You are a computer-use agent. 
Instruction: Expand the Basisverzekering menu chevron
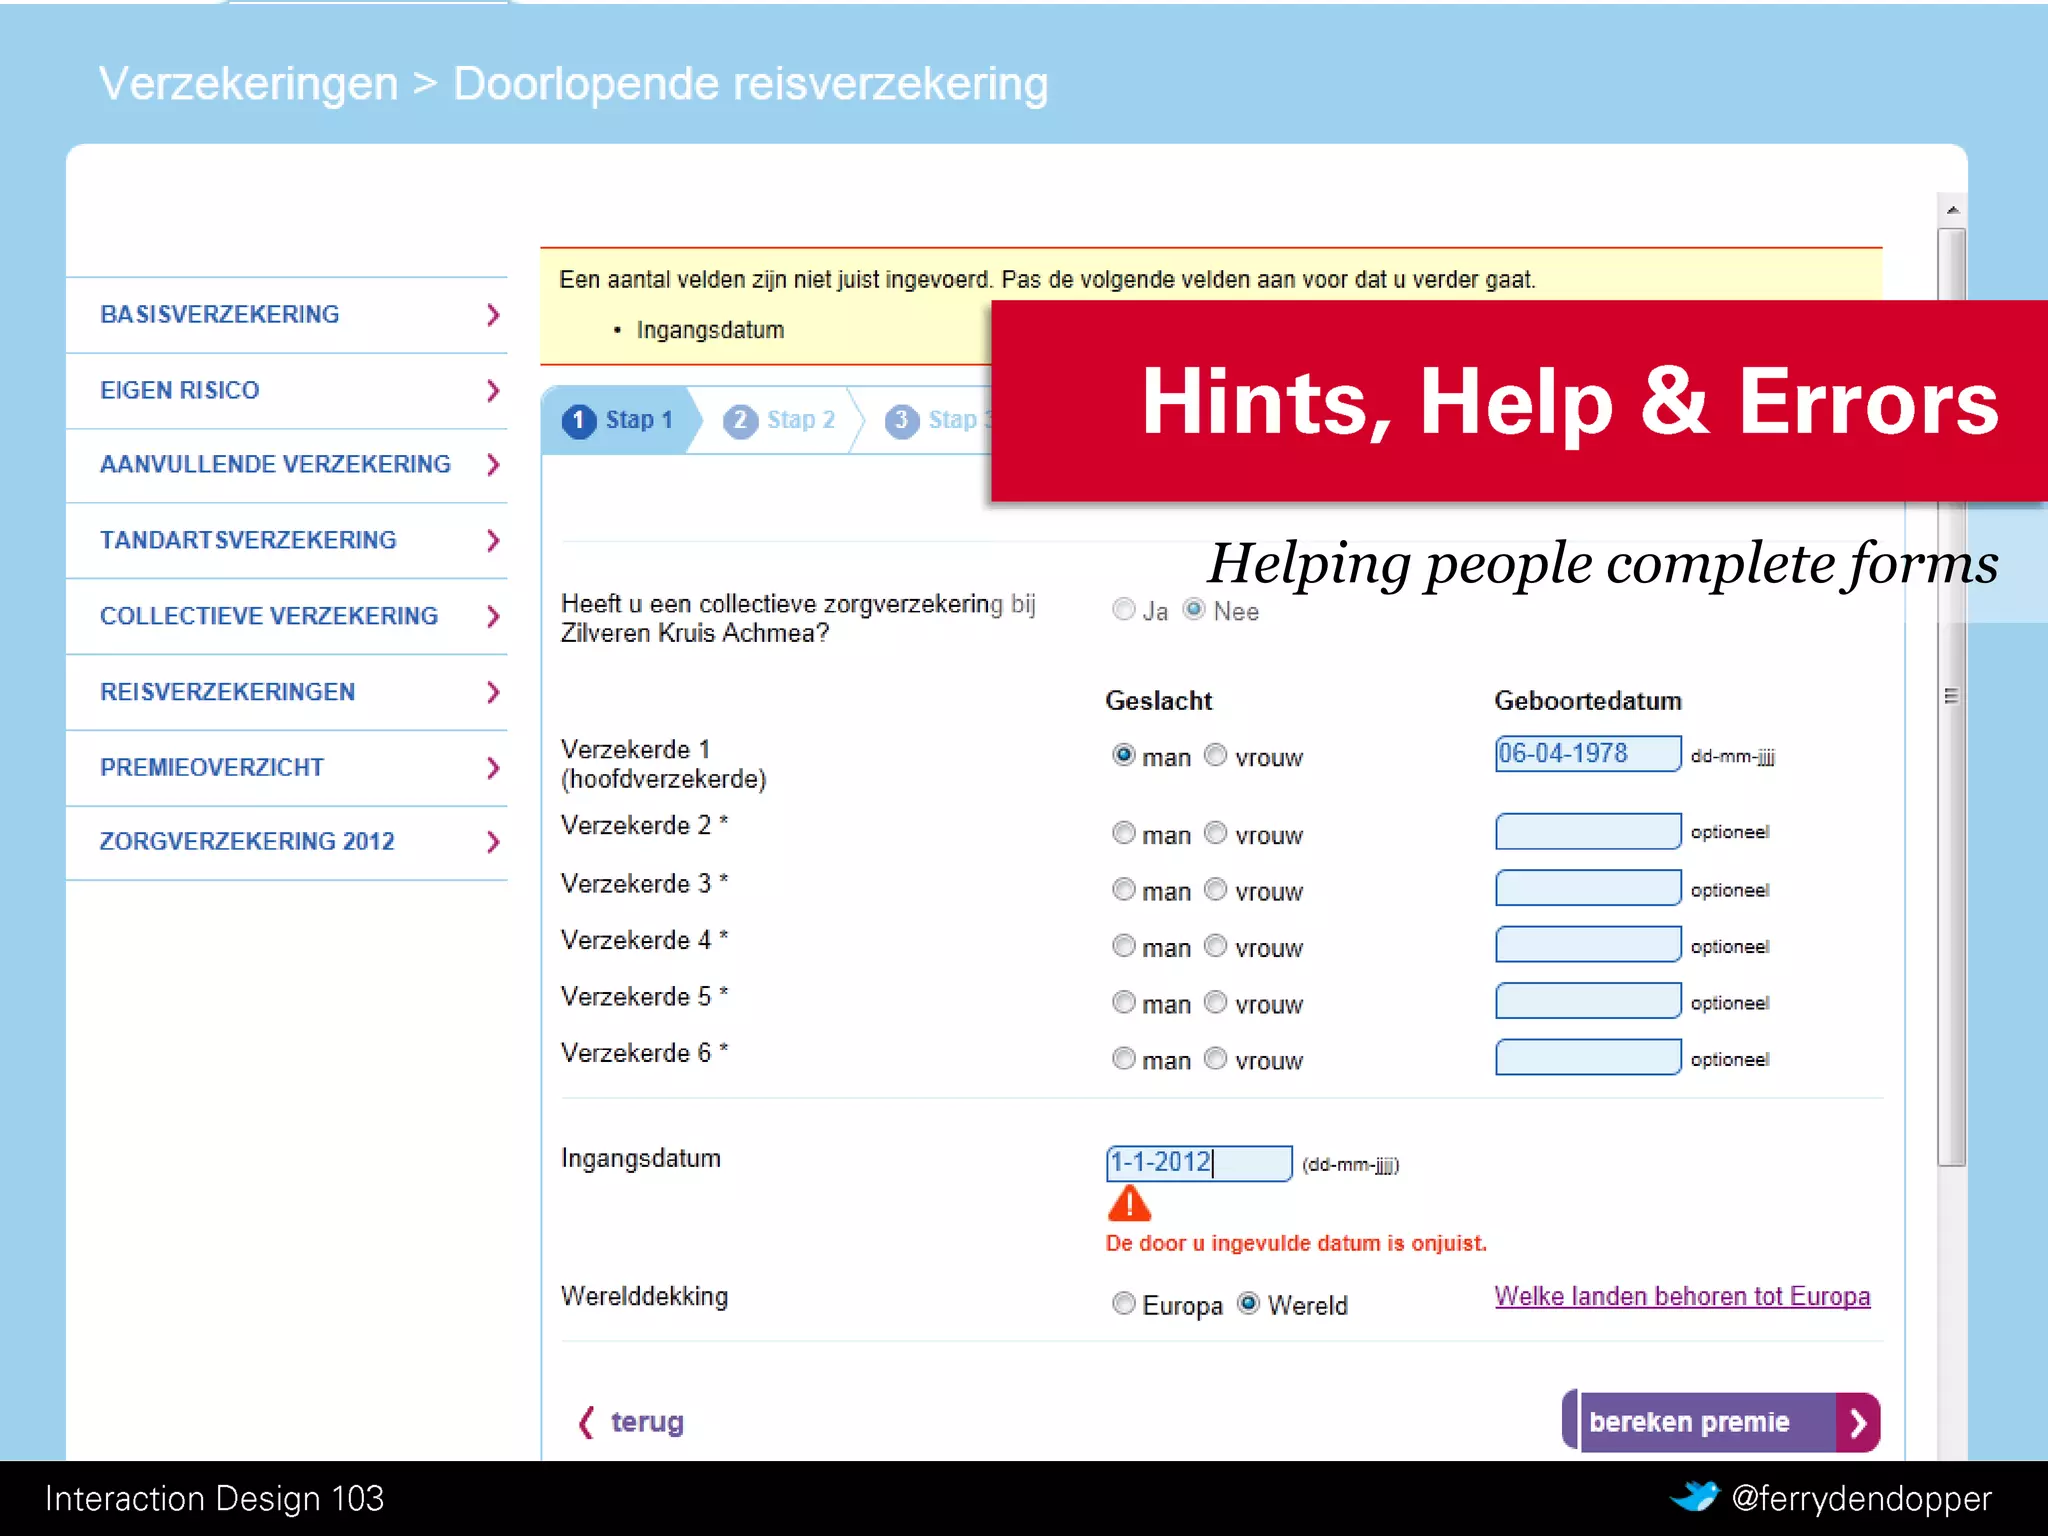[x=492, y=315]
